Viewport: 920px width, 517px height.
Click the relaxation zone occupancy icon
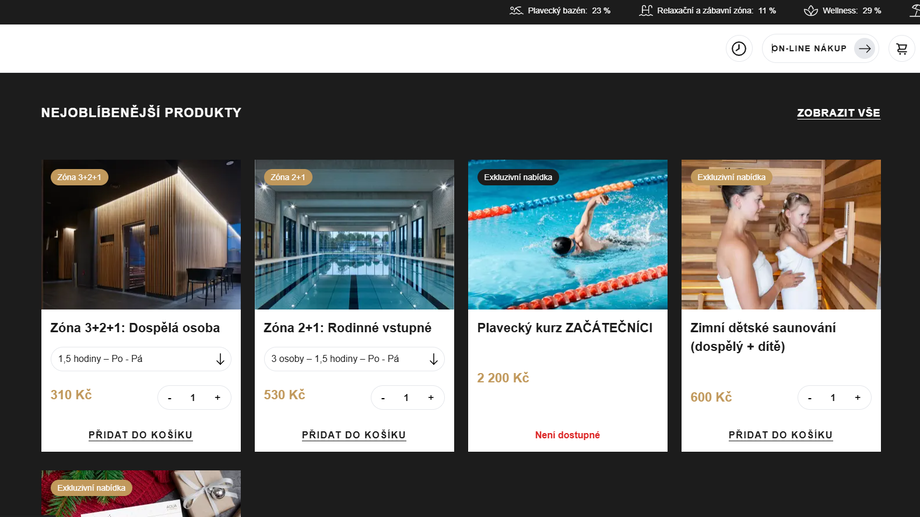point(646,11)
